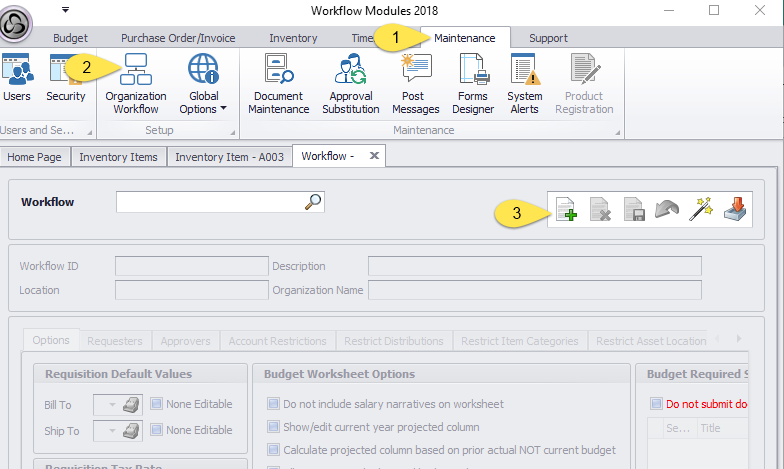Toggle Bill To None Editable checkbox
784x469 pixels.
[x=157, y=404]
